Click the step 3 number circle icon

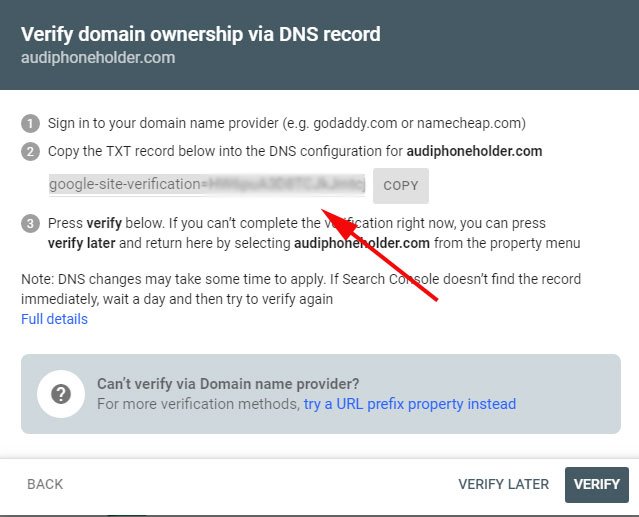[x=31, y=224]
